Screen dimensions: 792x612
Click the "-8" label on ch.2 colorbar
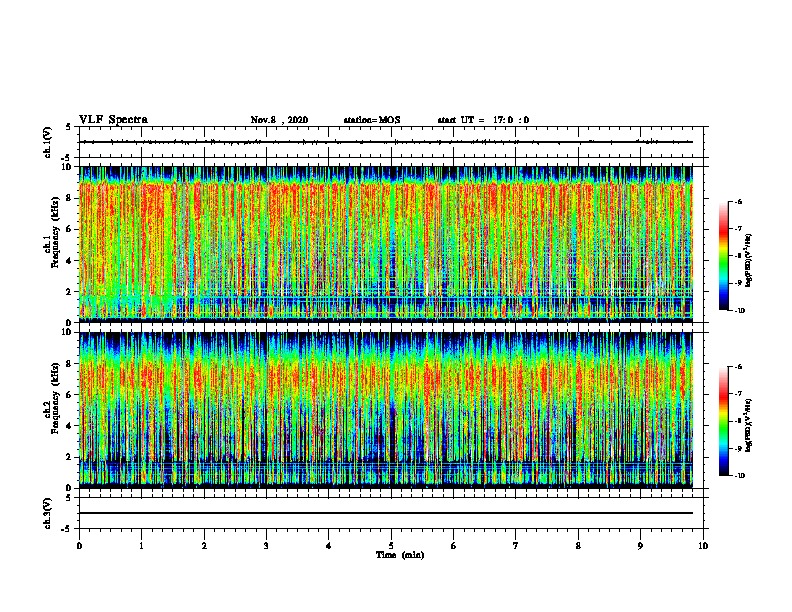click(x=737, y=421)
